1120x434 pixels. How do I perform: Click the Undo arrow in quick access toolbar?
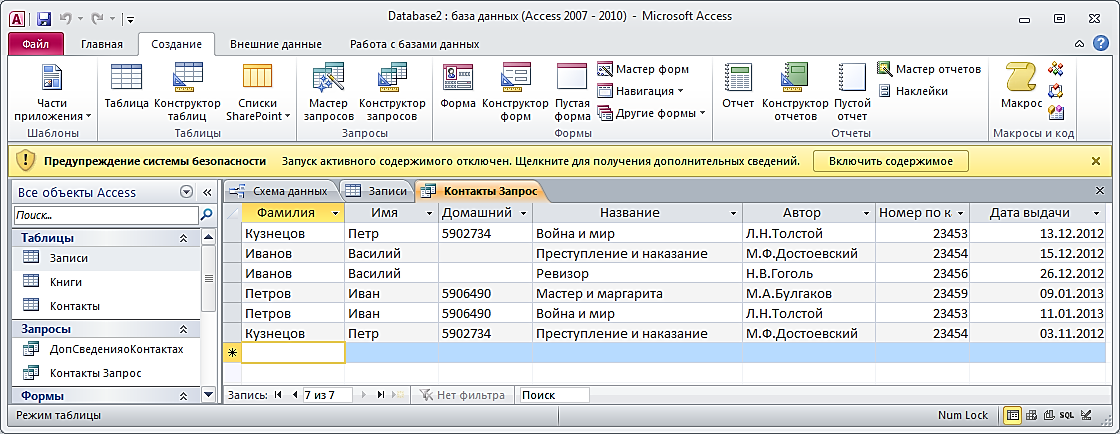(66, 17)
